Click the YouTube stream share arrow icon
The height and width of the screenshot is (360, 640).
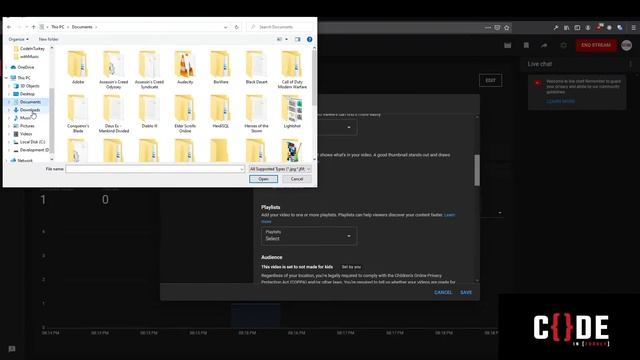pos(544,45)
